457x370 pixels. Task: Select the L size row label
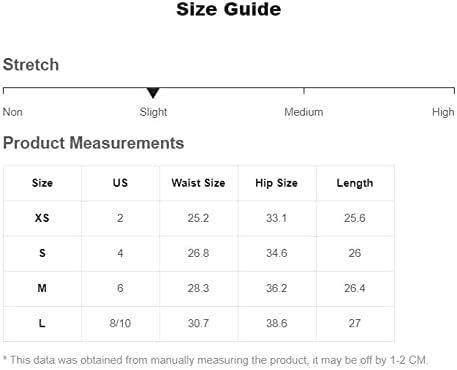pyautogui.click(x=42, y=323)
